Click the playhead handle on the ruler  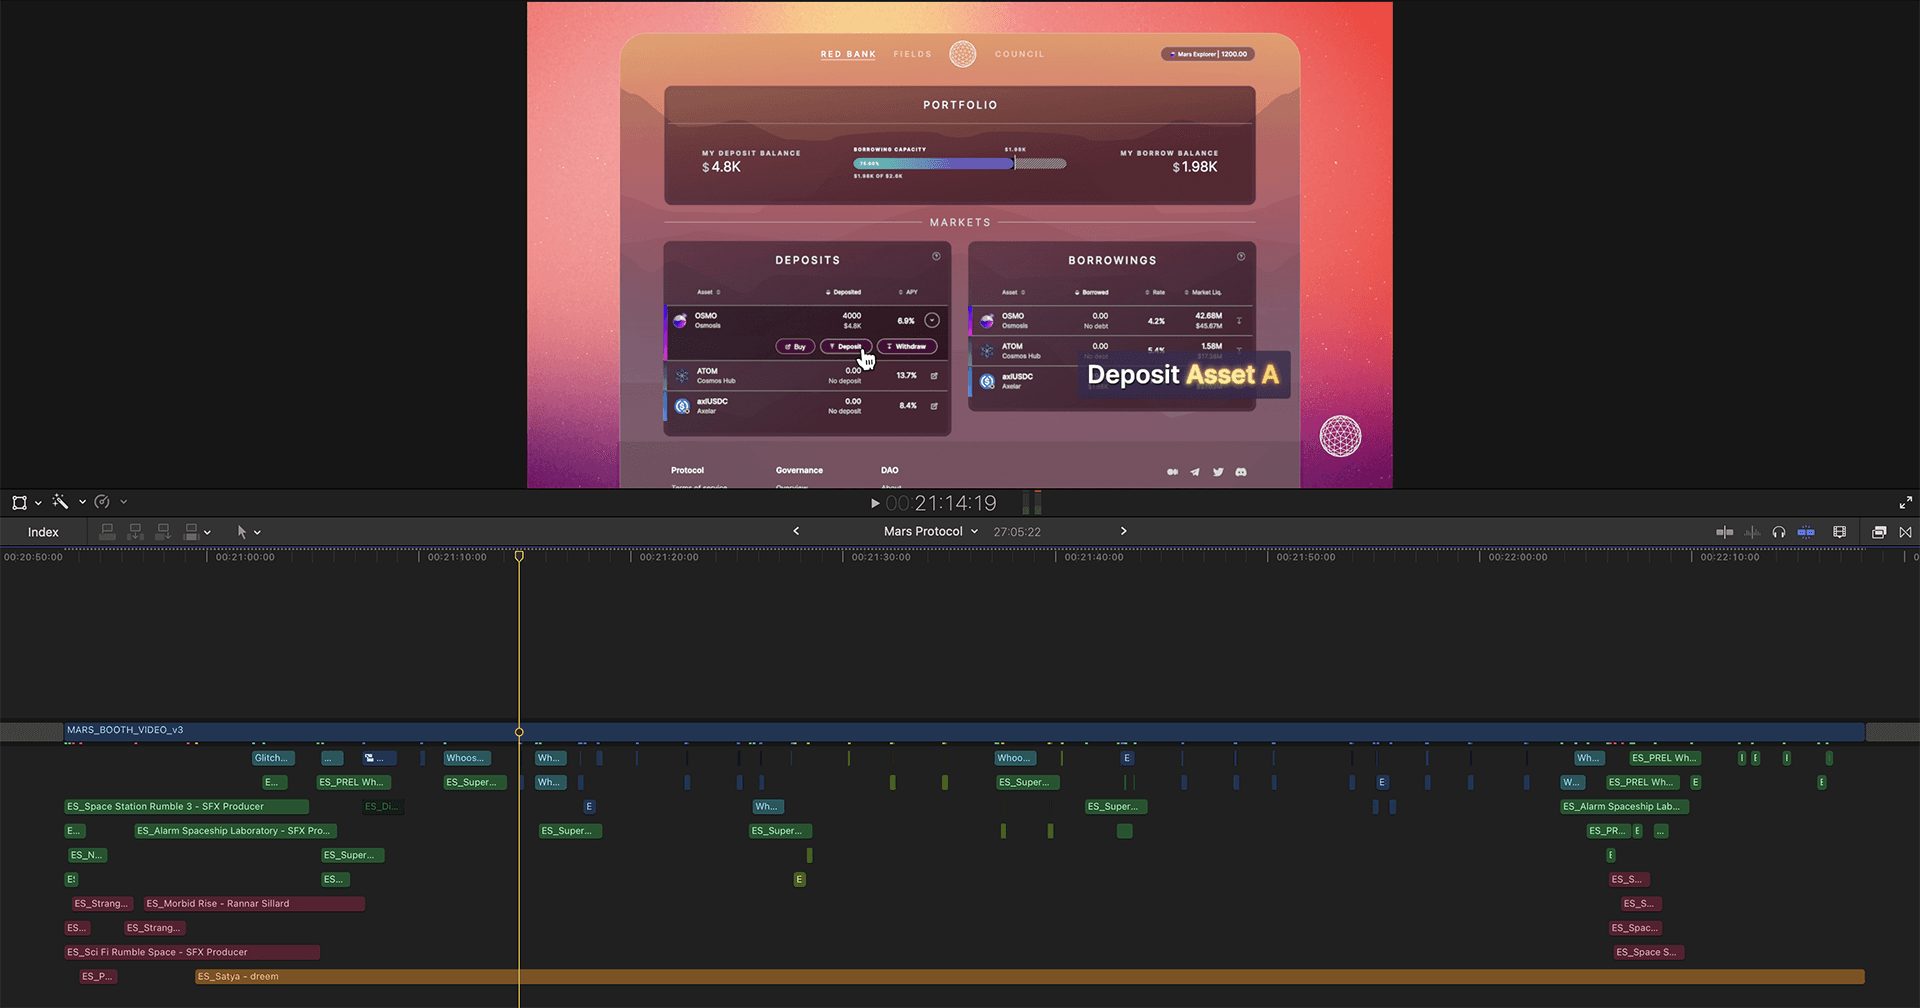519,556
